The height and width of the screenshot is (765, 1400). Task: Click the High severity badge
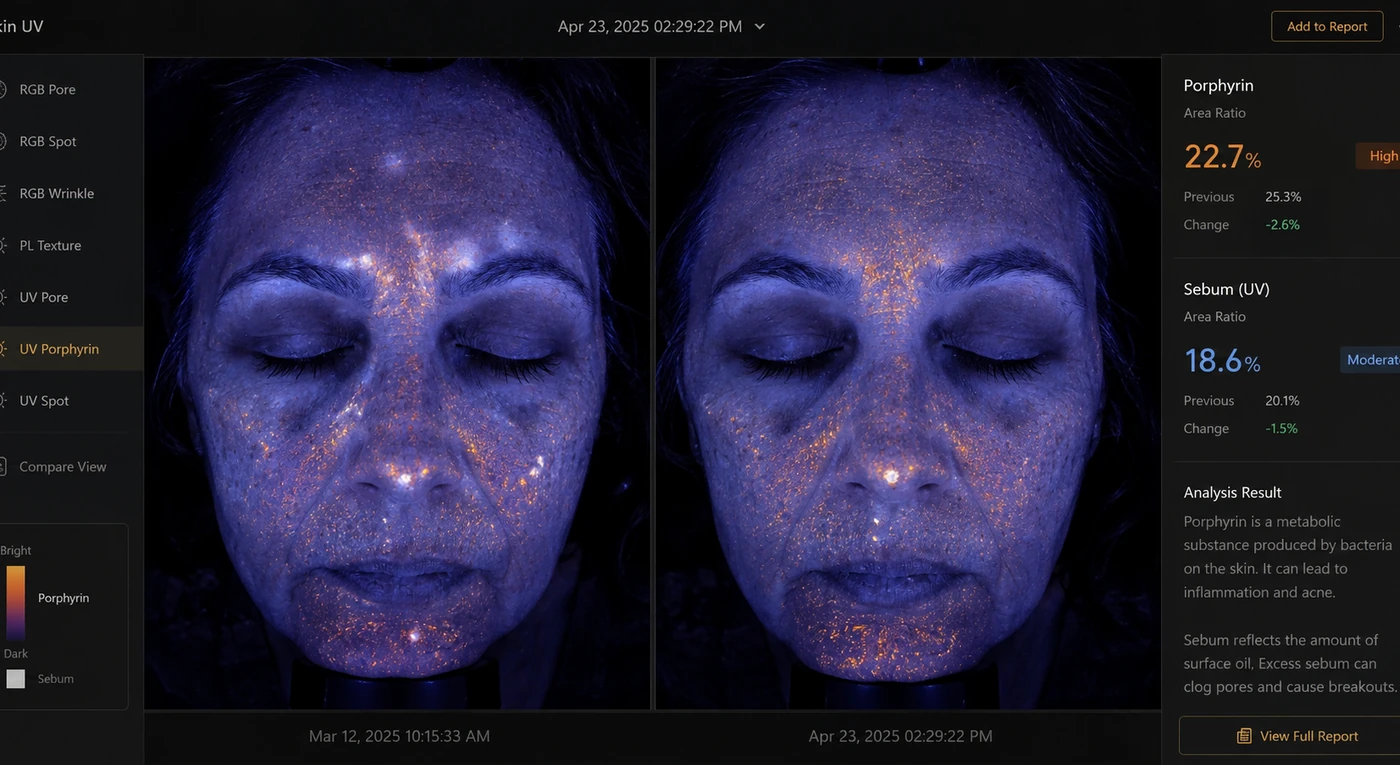pos(1379,156)
